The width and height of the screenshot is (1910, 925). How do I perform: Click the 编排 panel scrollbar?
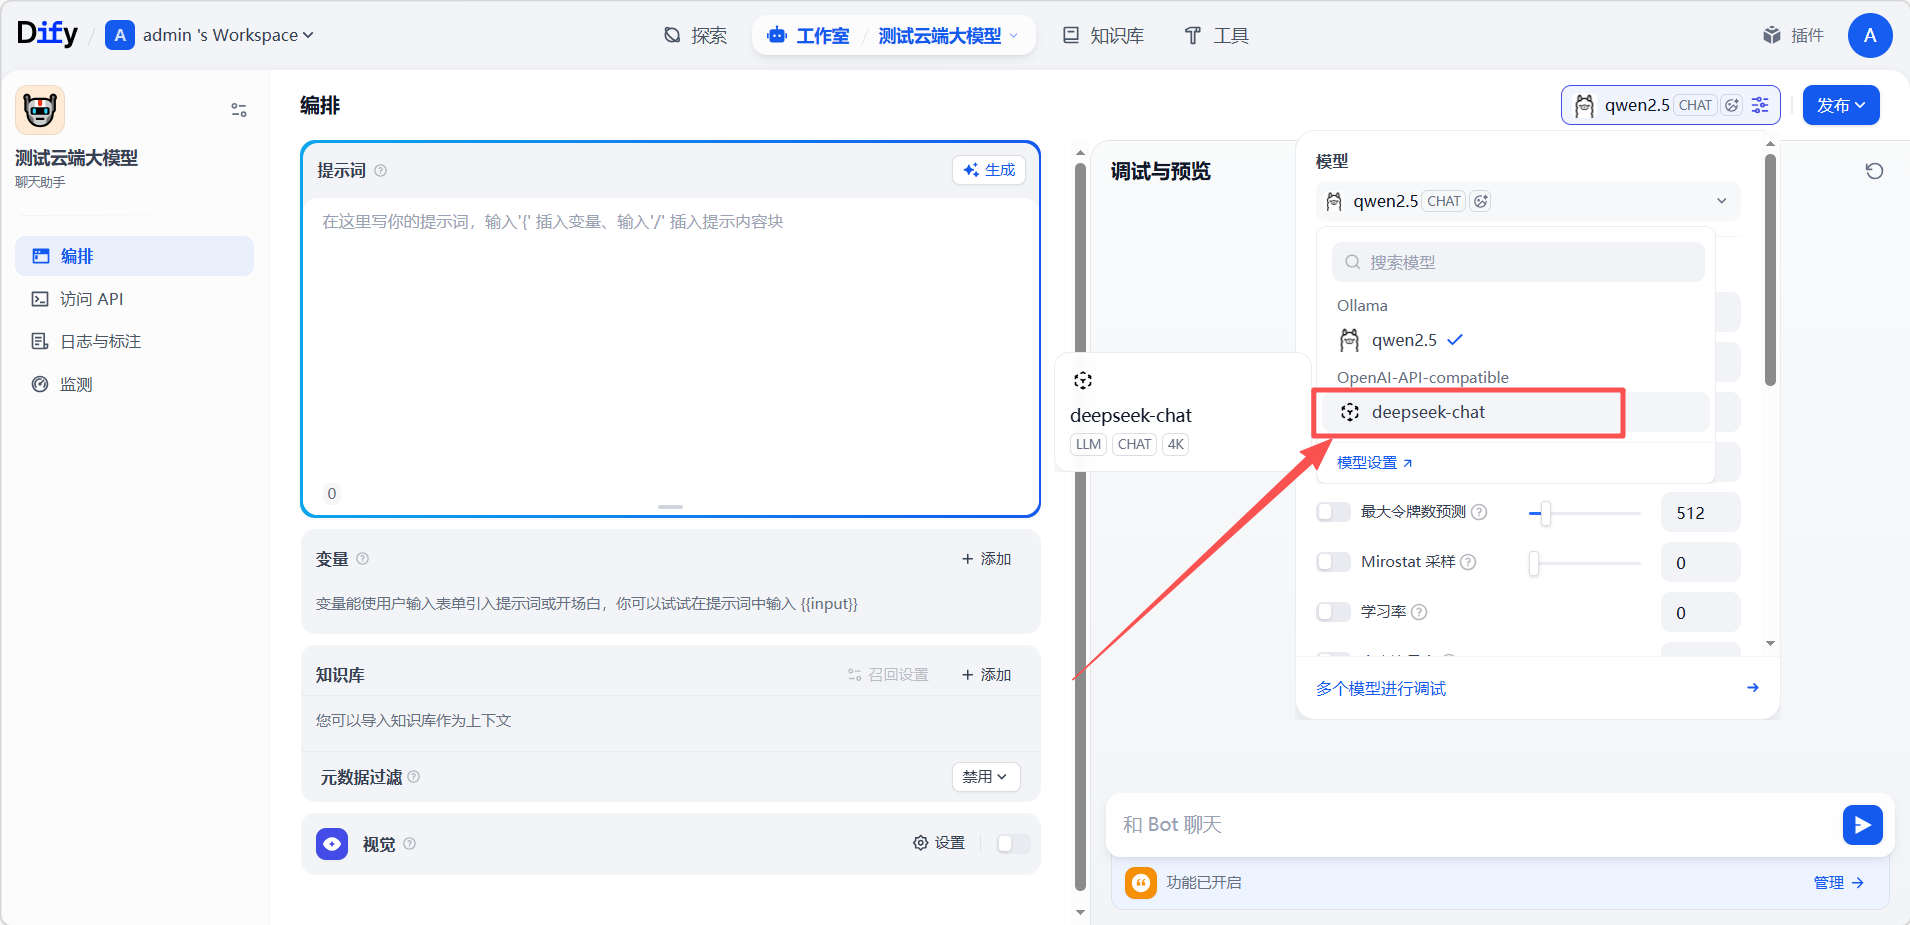(x=1080, y=525)
